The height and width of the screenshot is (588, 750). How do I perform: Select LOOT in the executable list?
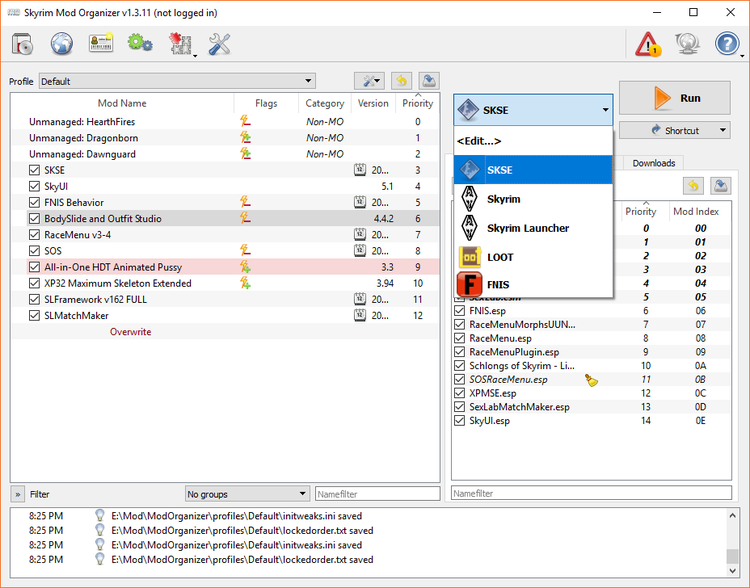533,257
